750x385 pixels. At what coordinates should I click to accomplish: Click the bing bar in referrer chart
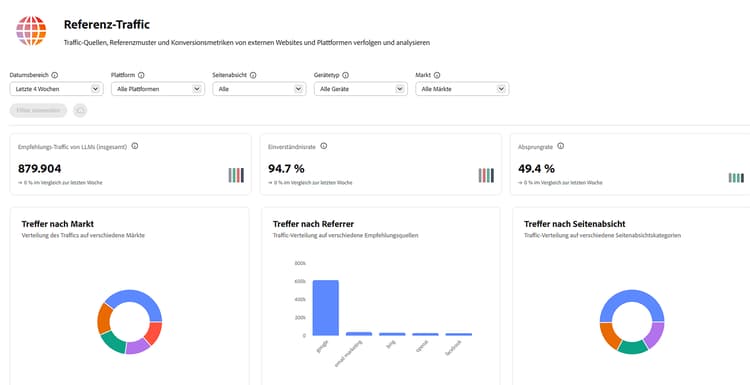[392, 334]
